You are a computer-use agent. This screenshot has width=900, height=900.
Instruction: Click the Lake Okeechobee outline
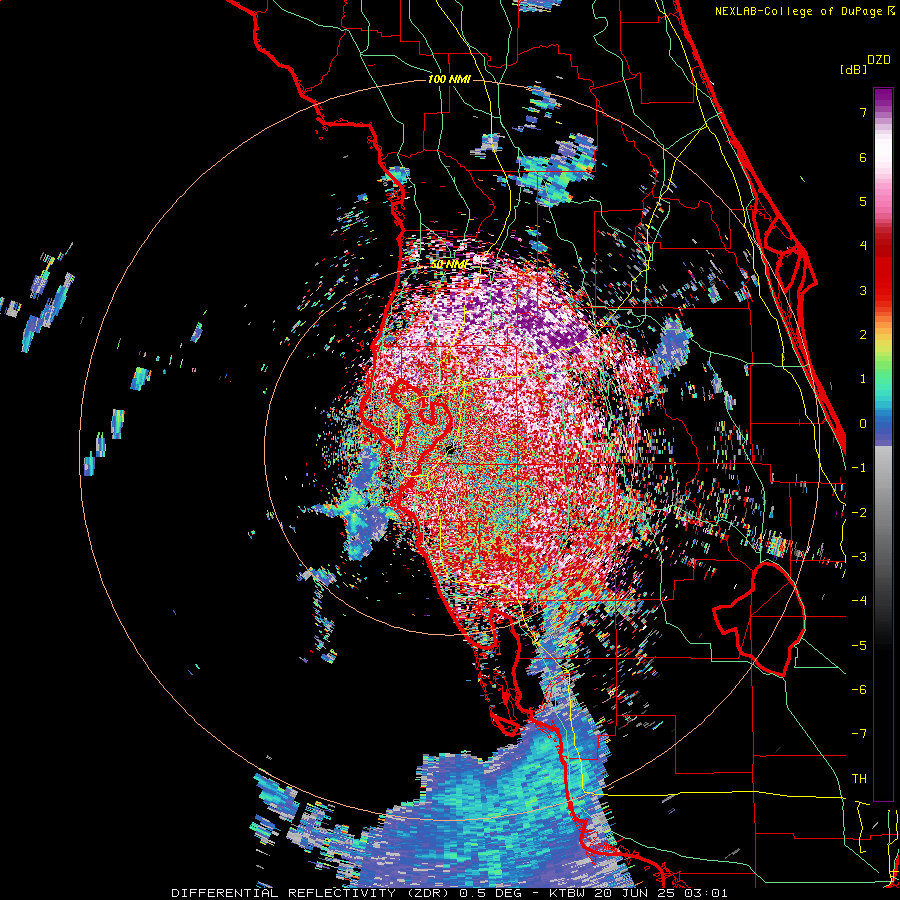click(759, 619)
